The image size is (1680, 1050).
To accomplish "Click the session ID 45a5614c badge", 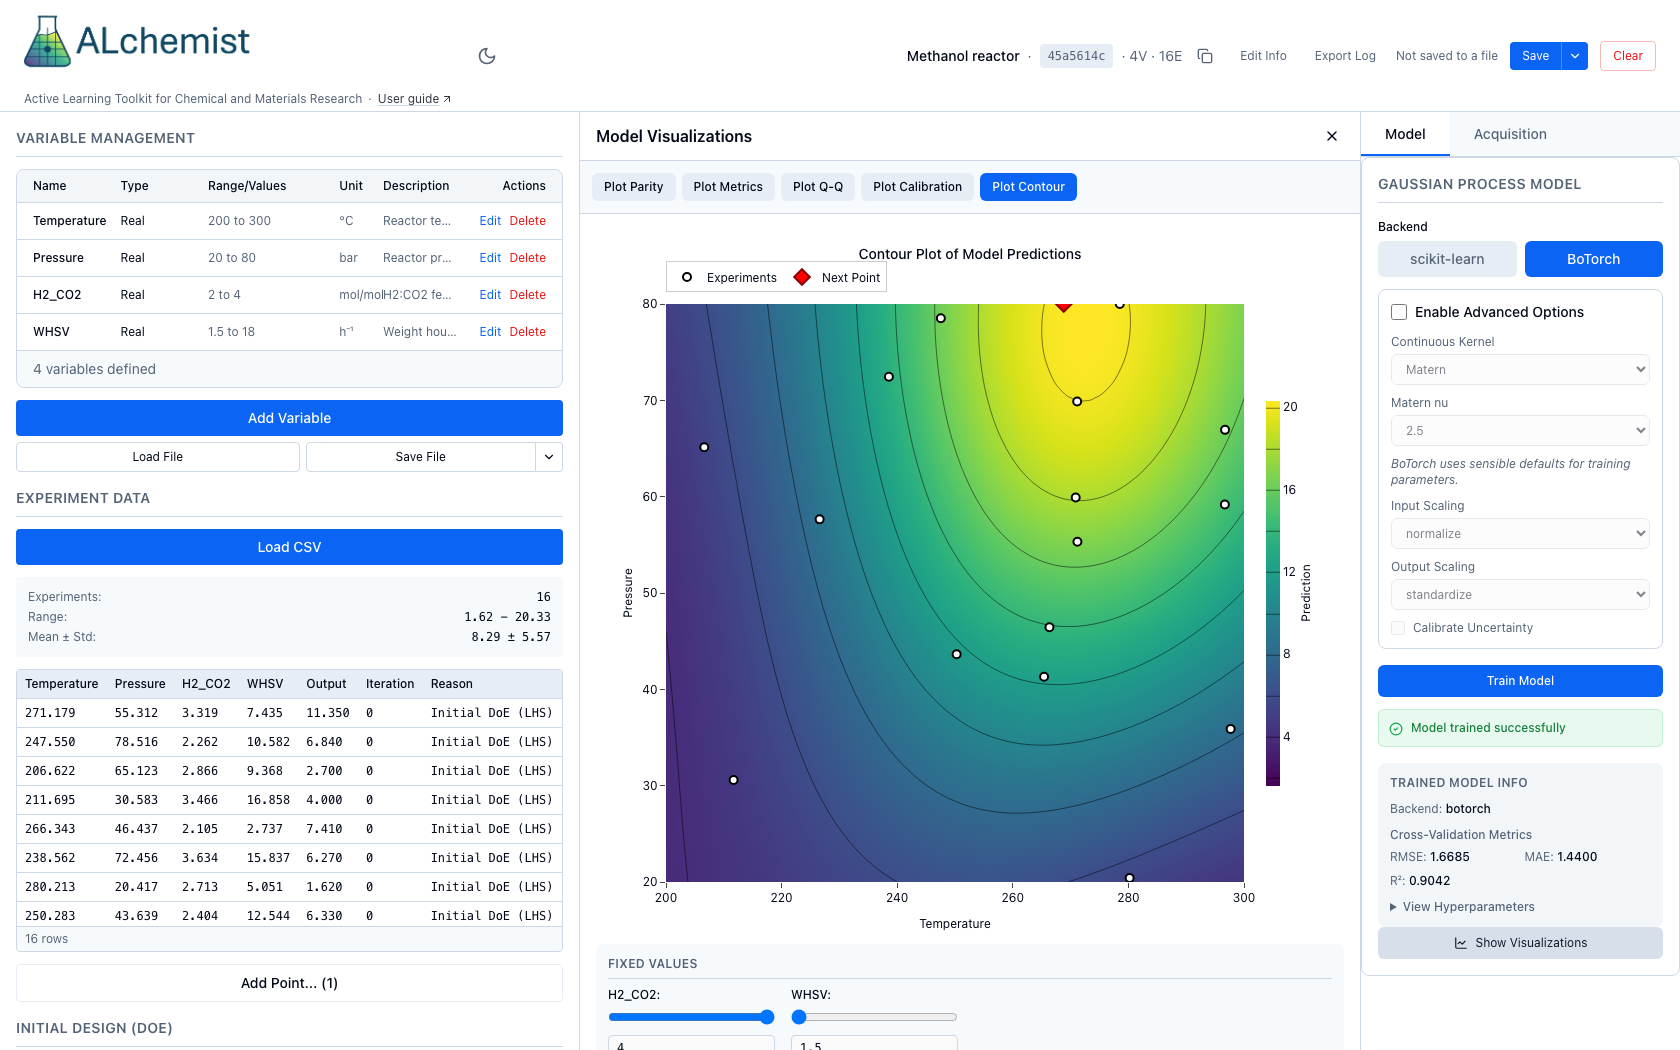I will [1076, 56].
